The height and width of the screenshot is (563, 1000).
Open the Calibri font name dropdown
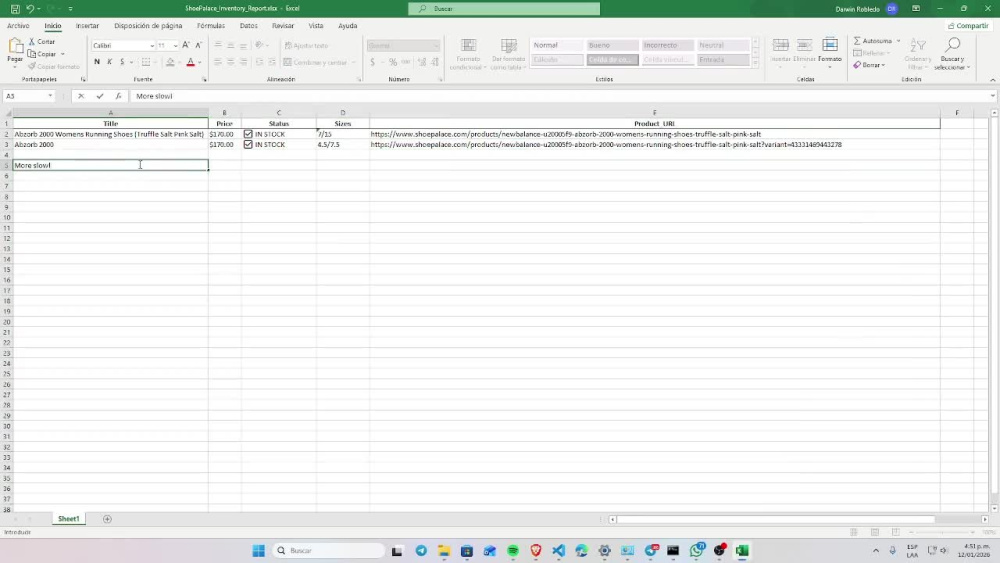(152, 46)
